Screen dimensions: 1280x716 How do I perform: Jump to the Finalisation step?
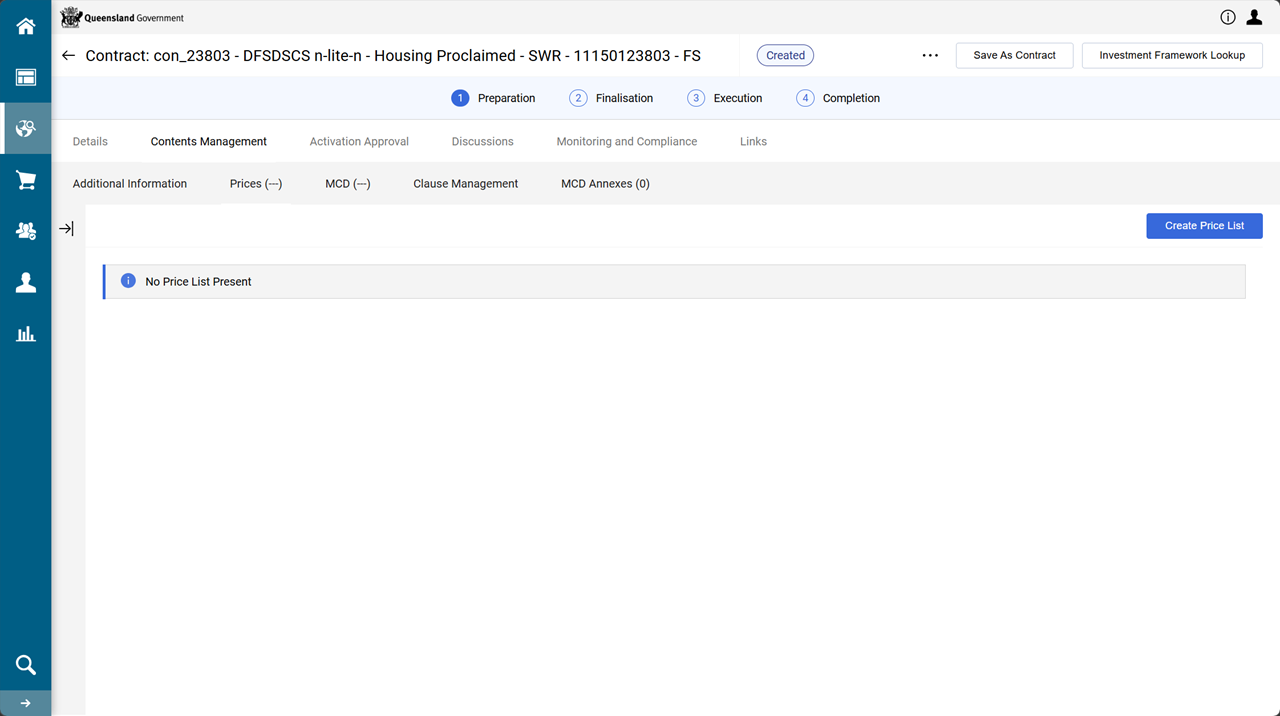click(612, 98)
